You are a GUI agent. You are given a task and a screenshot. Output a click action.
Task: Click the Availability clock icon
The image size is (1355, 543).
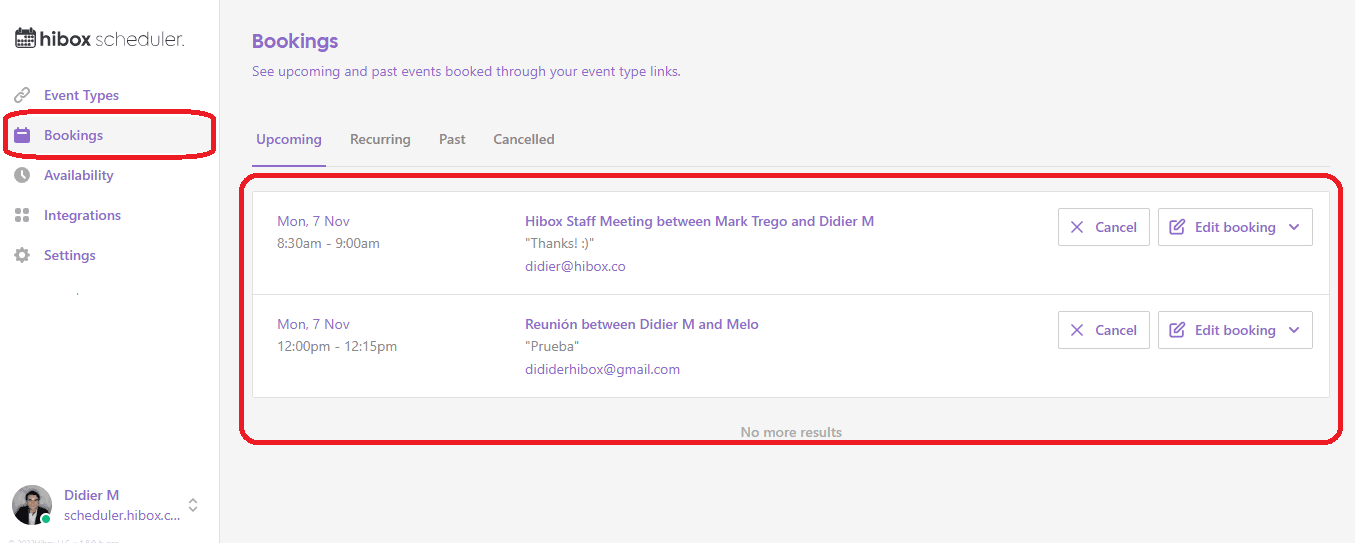(x=22, y=175)
